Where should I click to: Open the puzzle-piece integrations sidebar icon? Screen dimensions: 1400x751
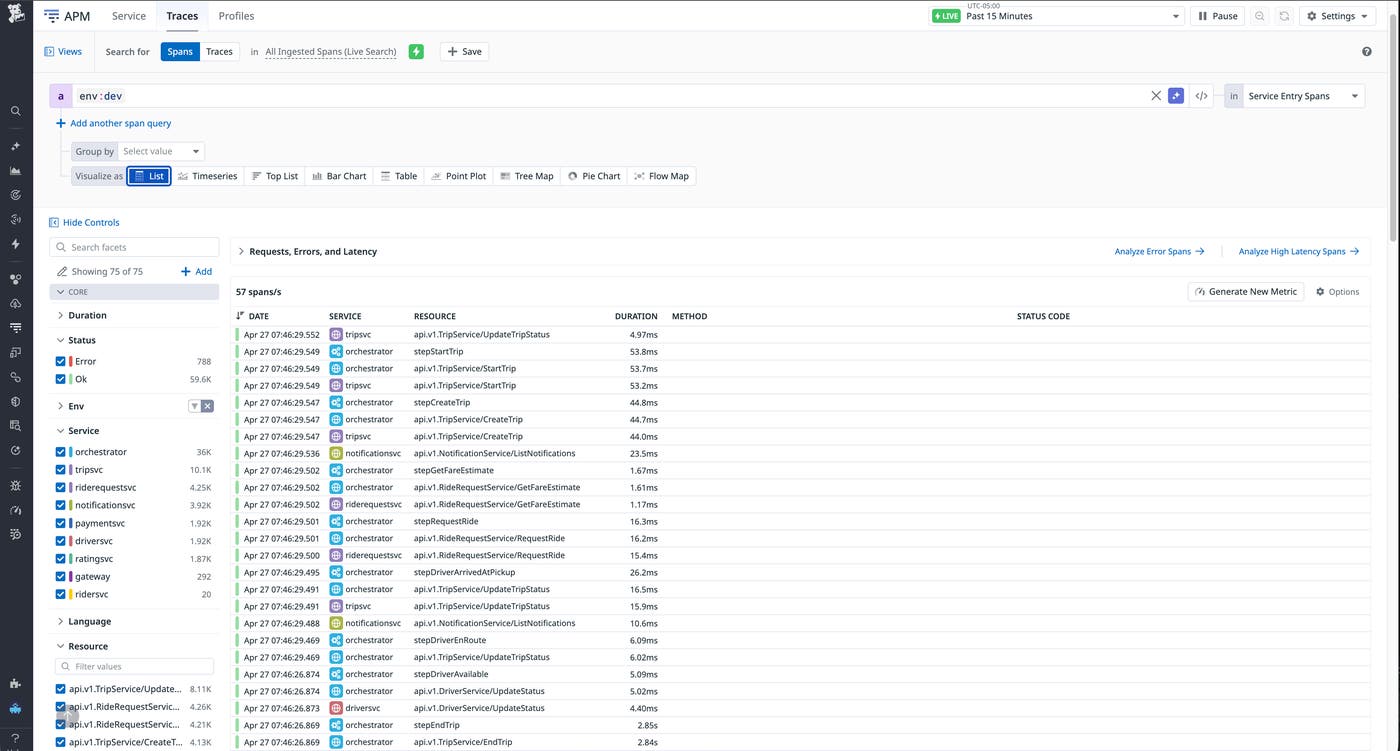coord(15,684)
